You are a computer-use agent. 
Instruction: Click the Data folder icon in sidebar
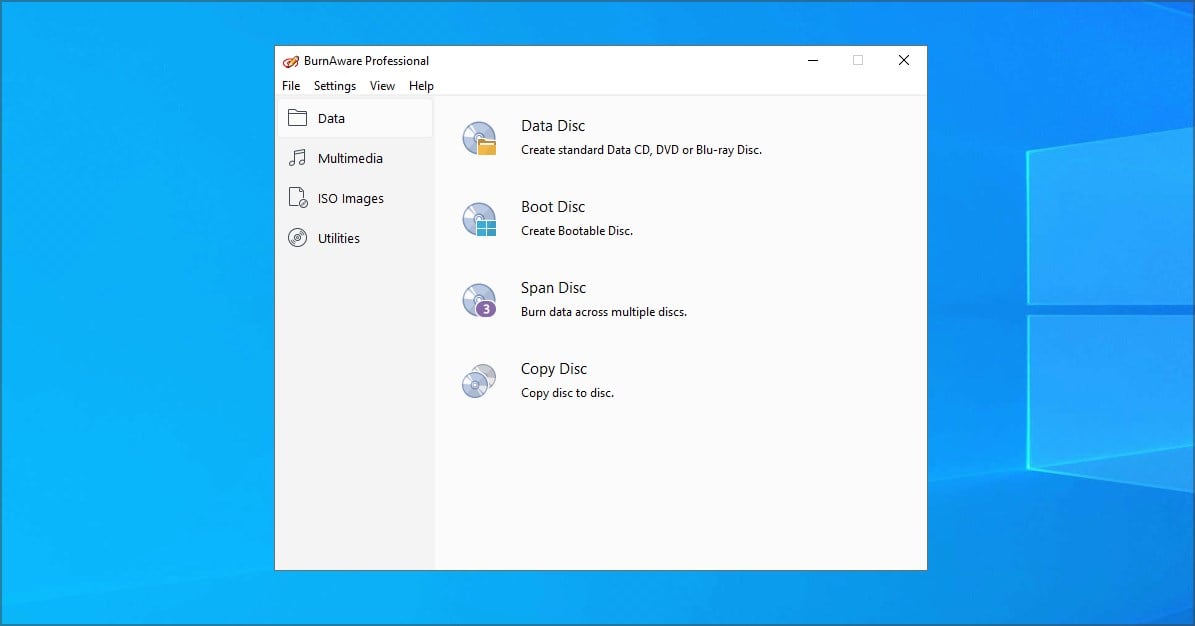[x=297, y=118]
